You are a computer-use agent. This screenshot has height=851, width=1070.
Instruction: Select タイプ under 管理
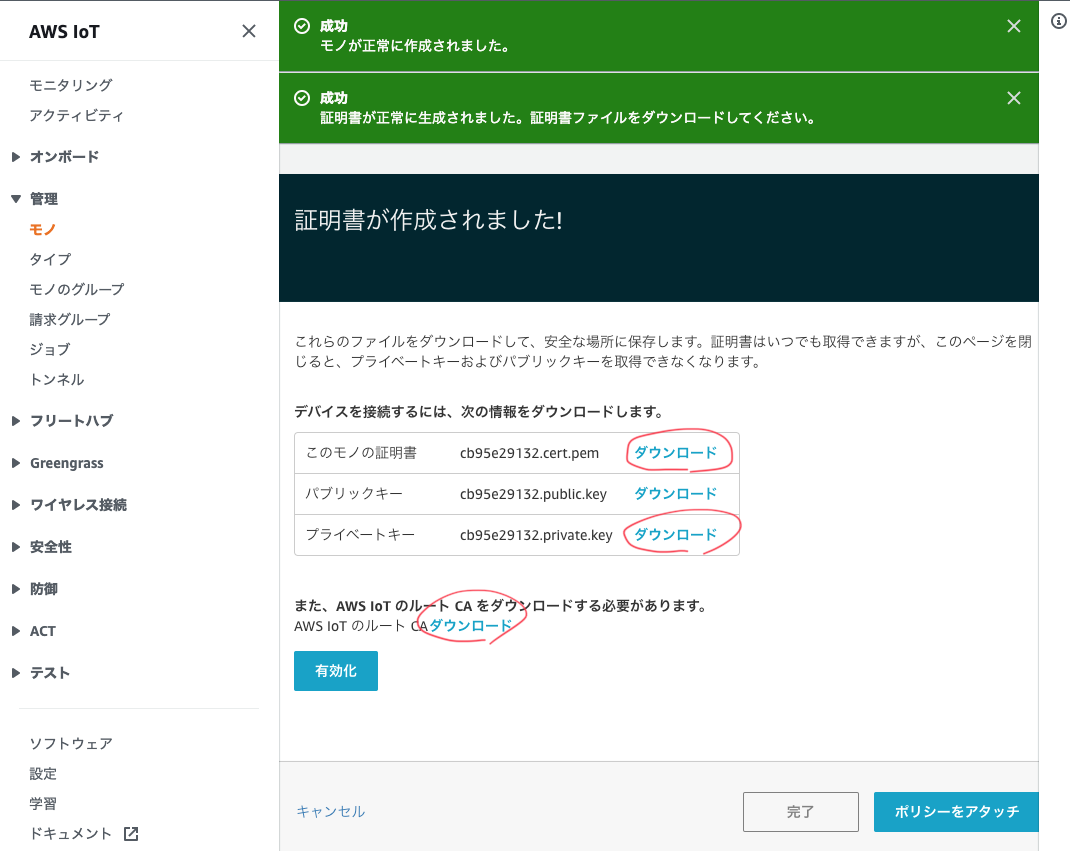coord(50,259)
